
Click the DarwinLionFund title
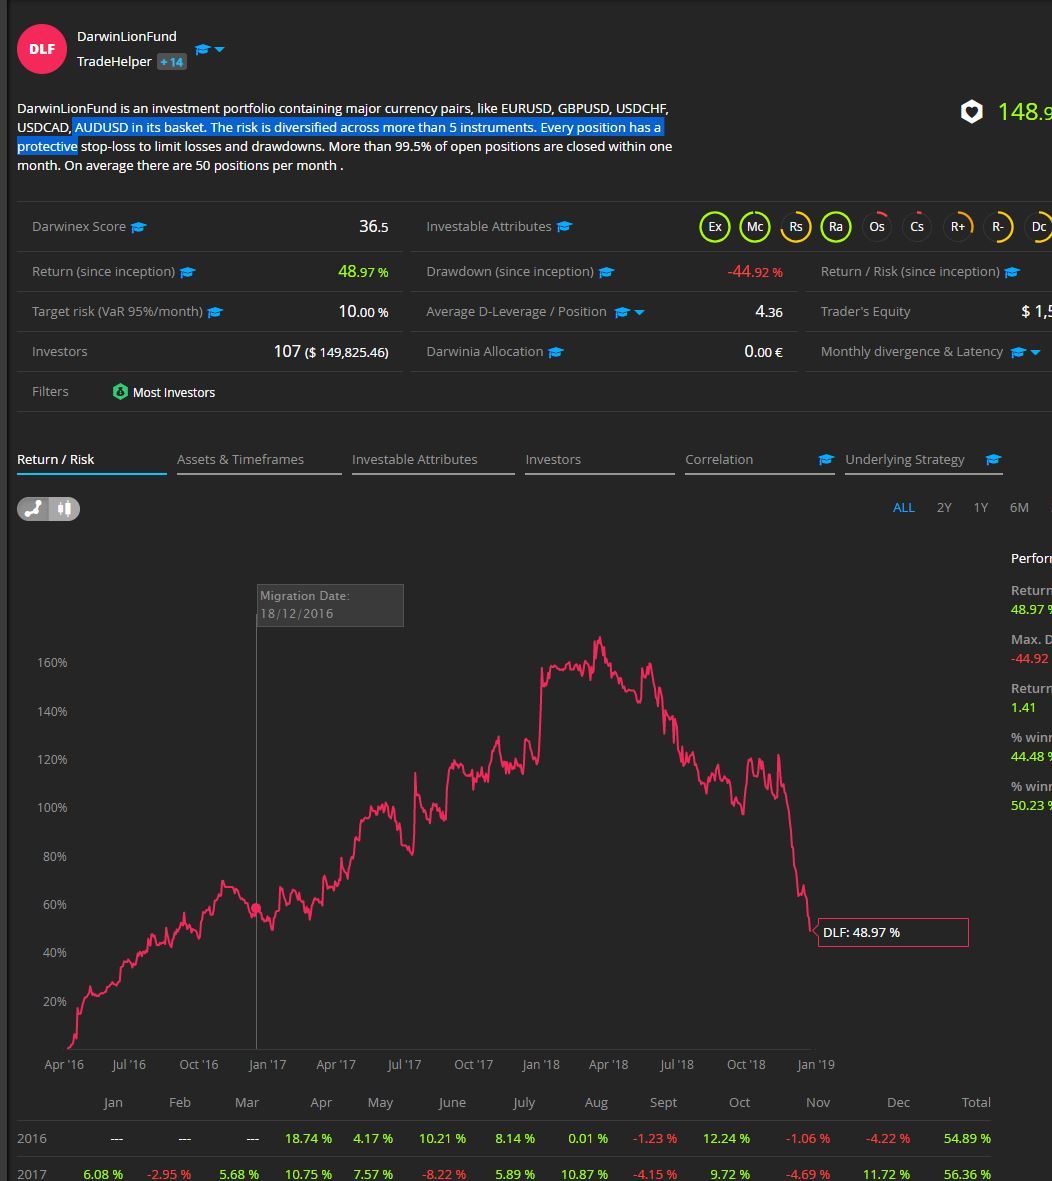coord(127,36)
